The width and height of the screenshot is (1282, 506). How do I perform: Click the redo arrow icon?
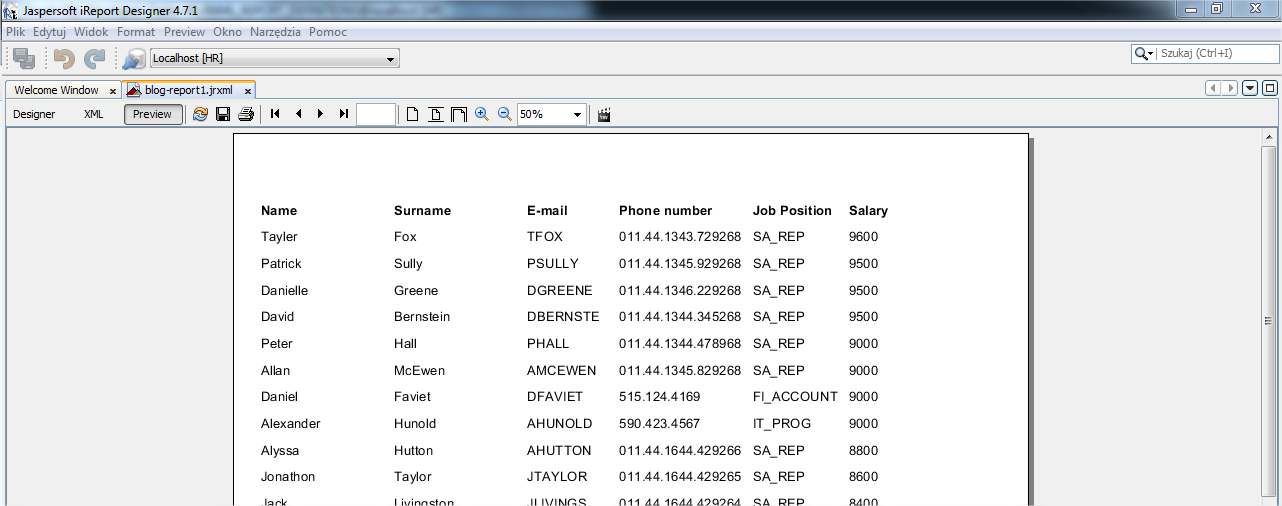point(94,59)
